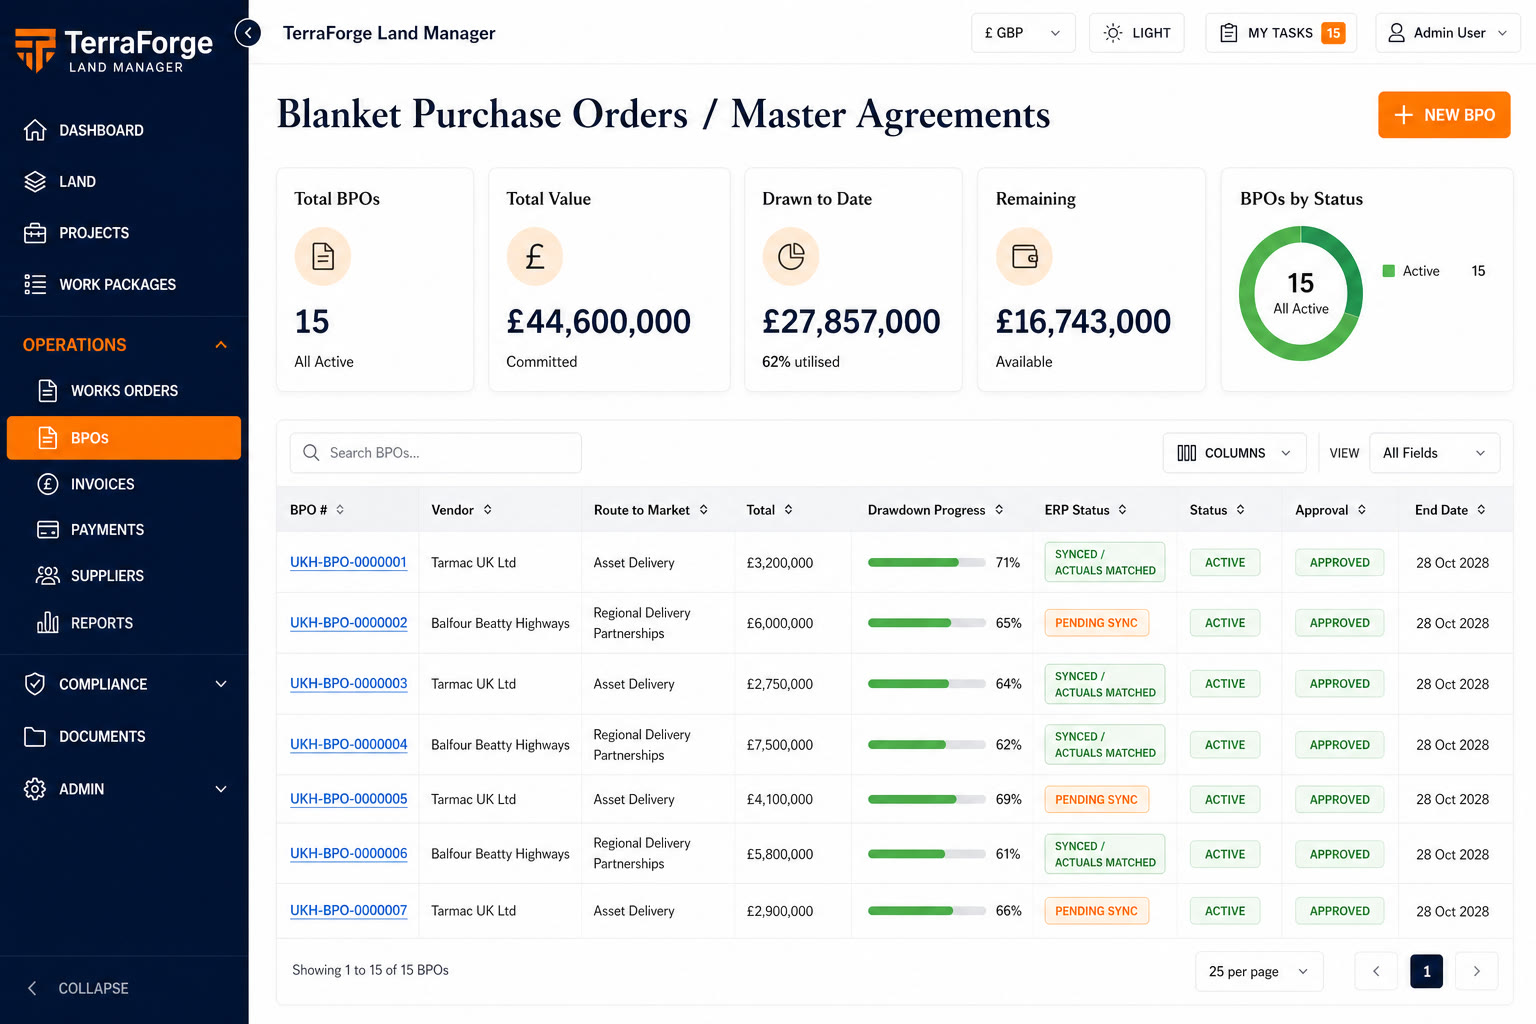Click the Total Value pound icon
This screenshot has height=1024, width=1536.
(535, 257)
